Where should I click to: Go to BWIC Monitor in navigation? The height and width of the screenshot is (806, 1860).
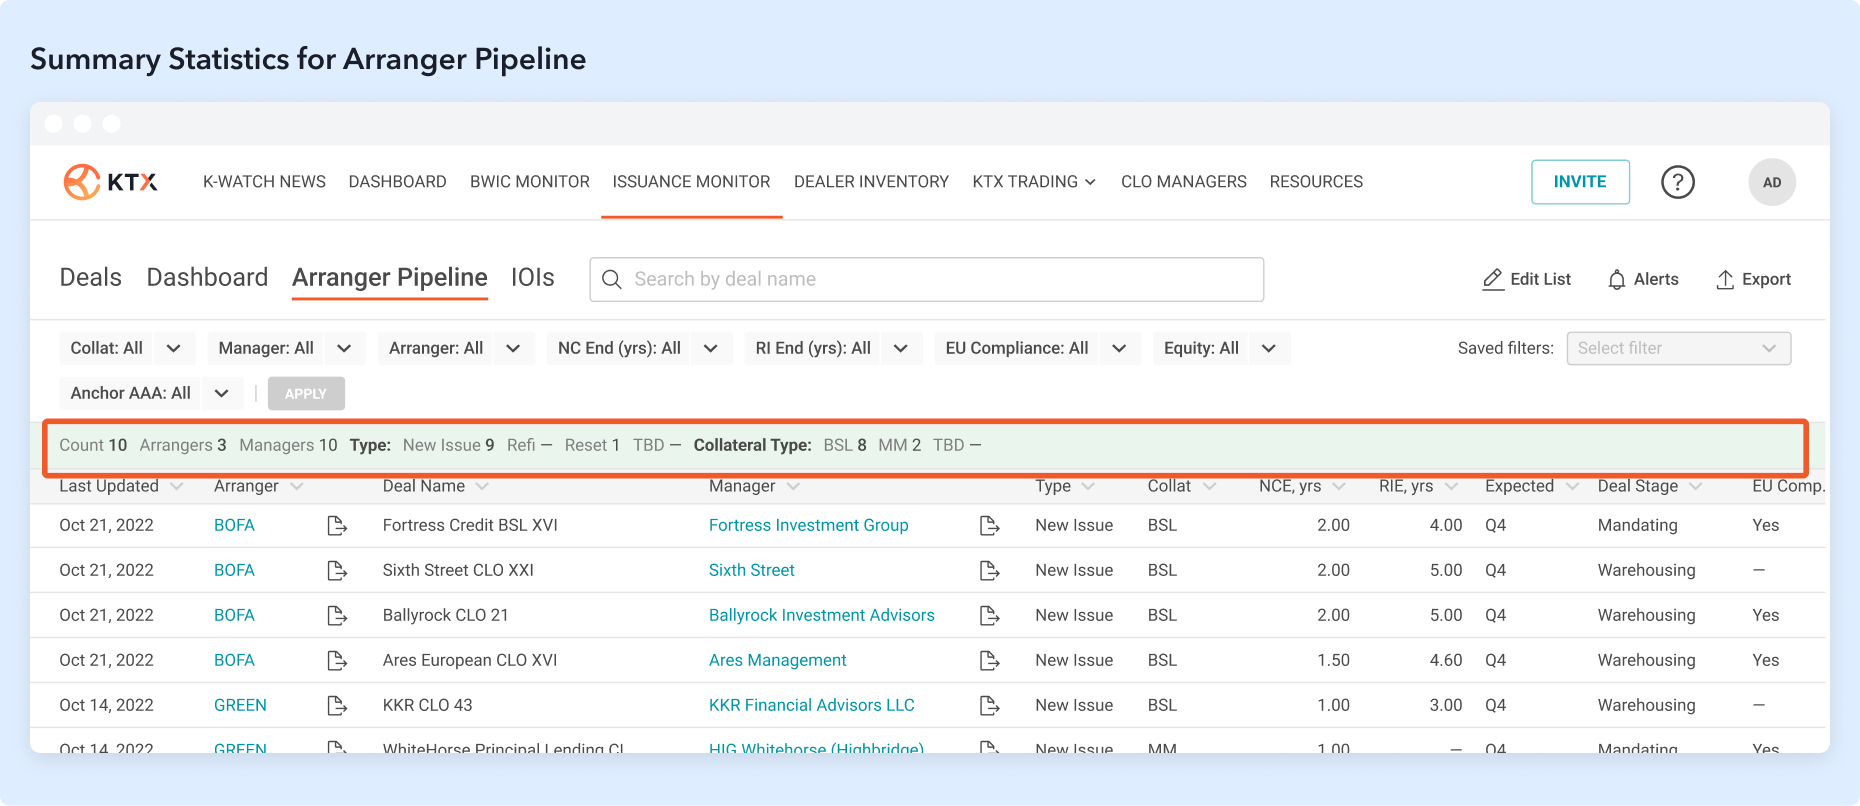point(529,182)
